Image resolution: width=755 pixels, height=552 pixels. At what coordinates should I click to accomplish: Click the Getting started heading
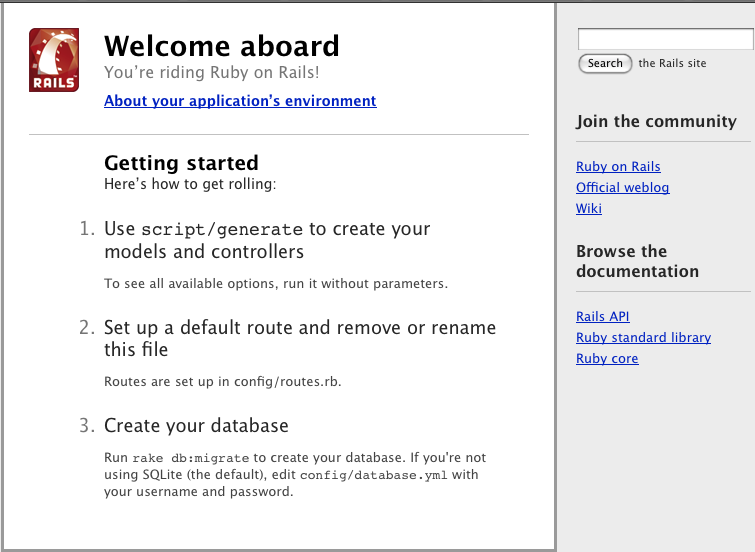pos(181,163)
